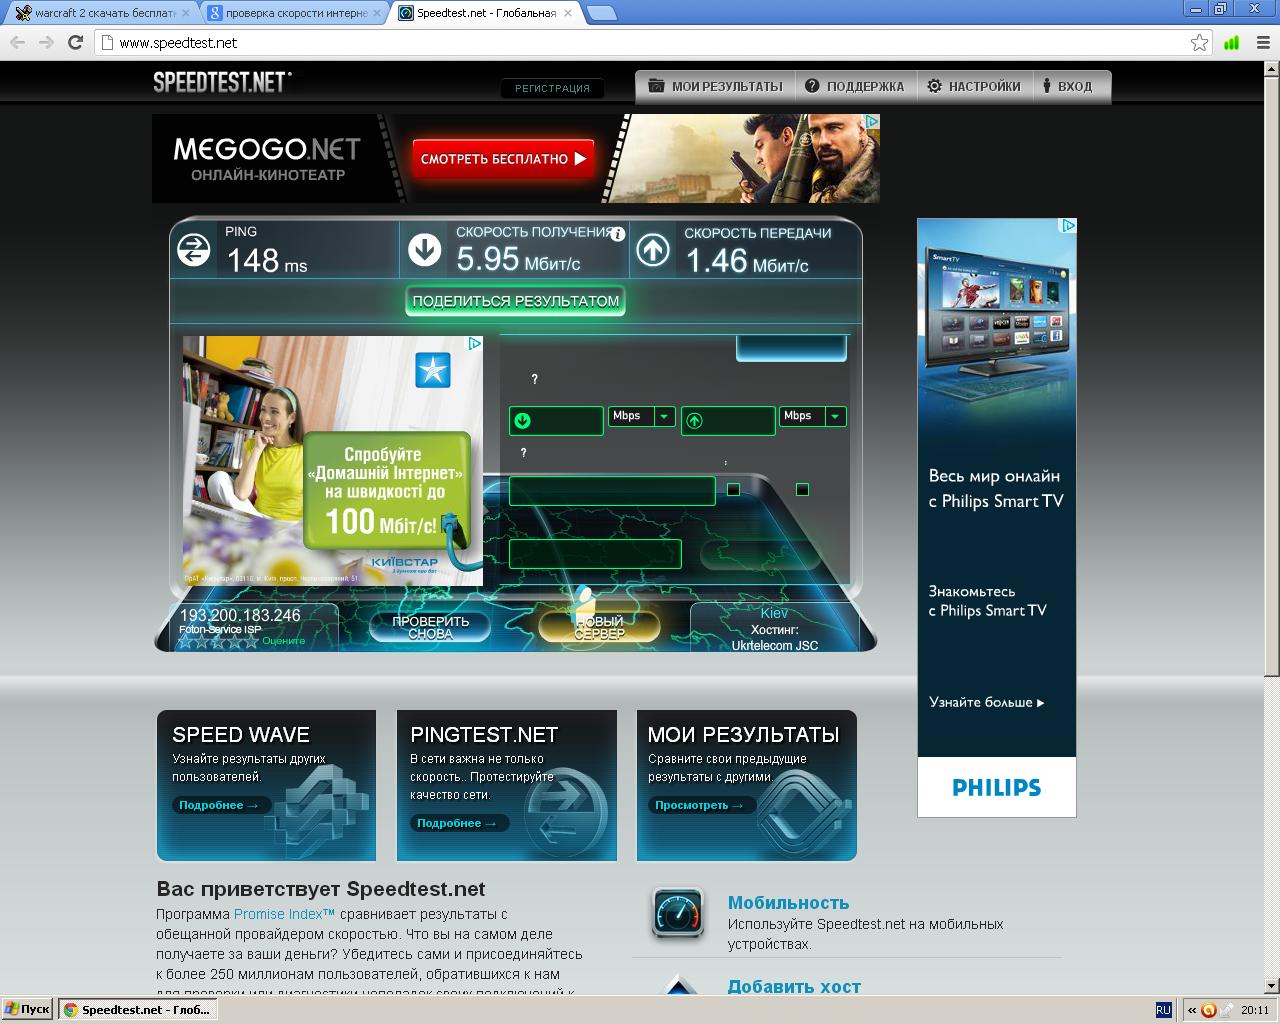Click the Kyivstar star logo in the ad
The image size is (1280, 1024).
[x=433, y=370]
